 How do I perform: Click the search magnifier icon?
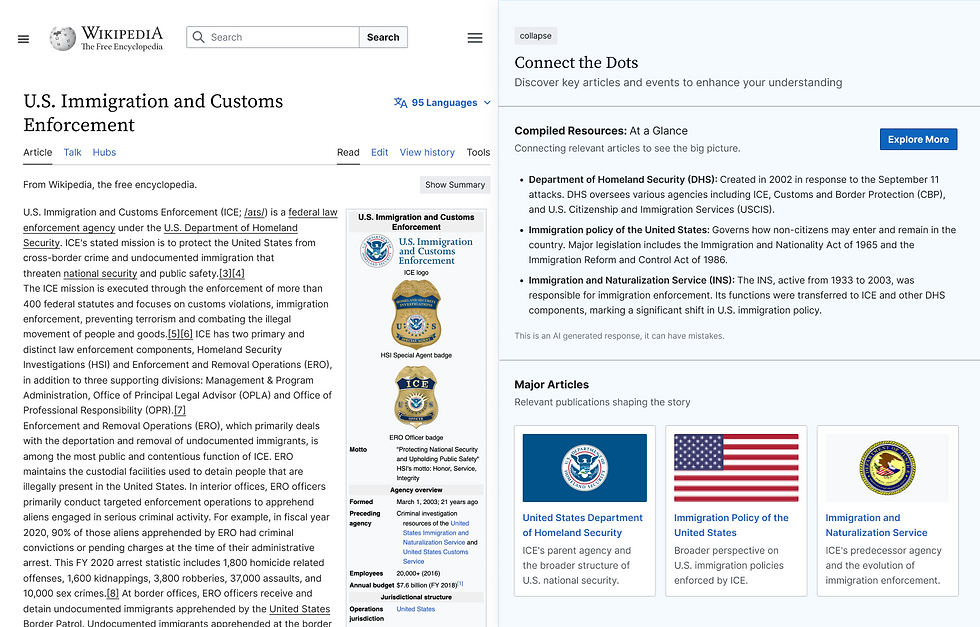pyautogui.click(x=198, y=37)
